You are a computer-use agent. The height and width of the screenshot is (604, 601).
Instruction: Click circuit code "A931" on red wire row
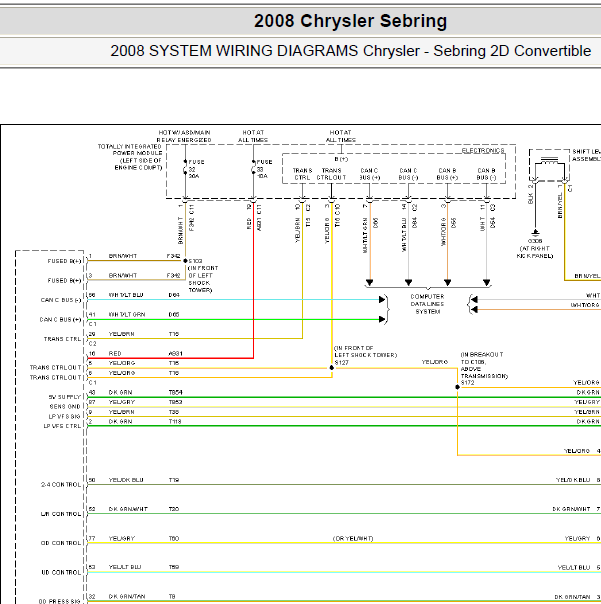[x=175, y=354]
